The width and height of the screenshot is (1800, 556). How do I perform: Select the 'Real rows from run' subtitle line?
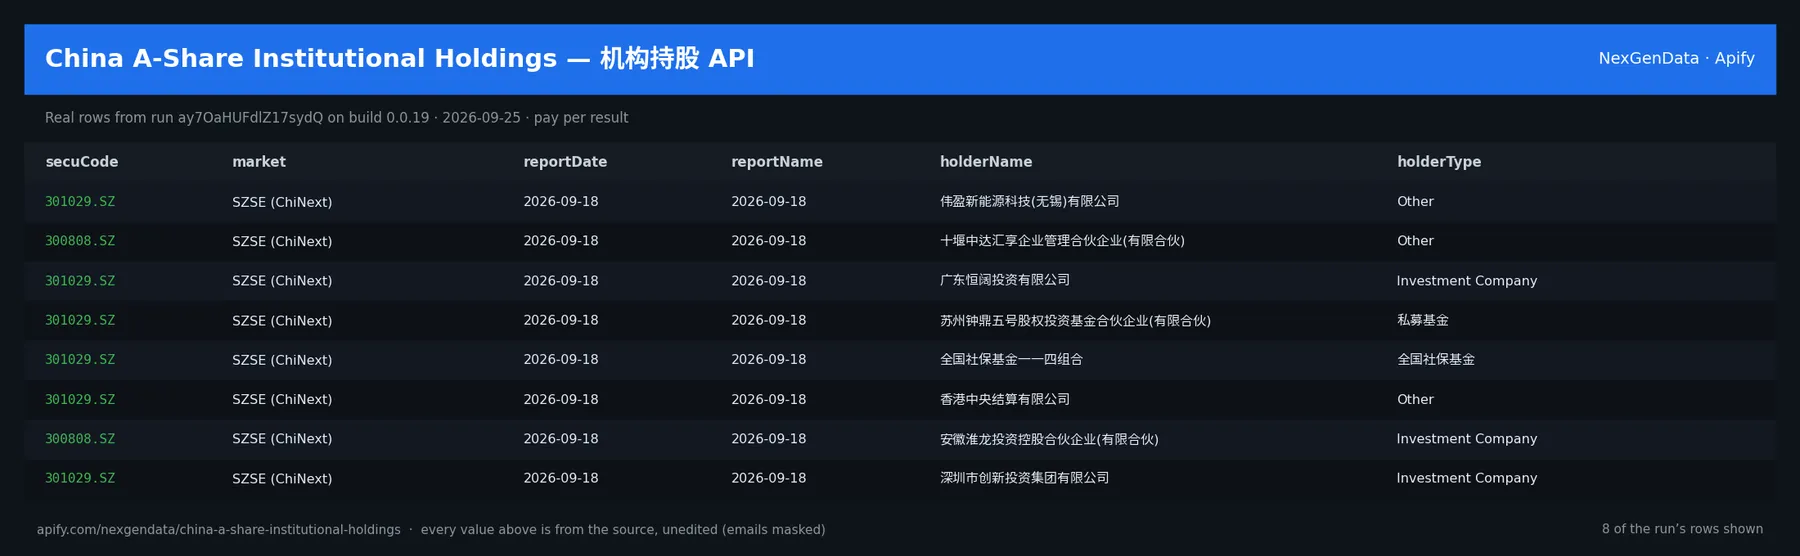337,118
